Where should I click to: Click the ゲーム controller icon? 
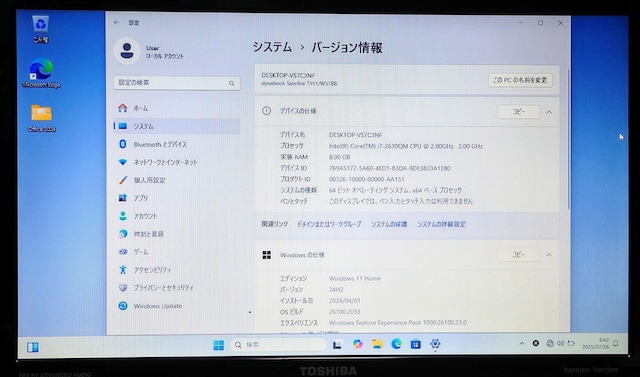point(123,252)
